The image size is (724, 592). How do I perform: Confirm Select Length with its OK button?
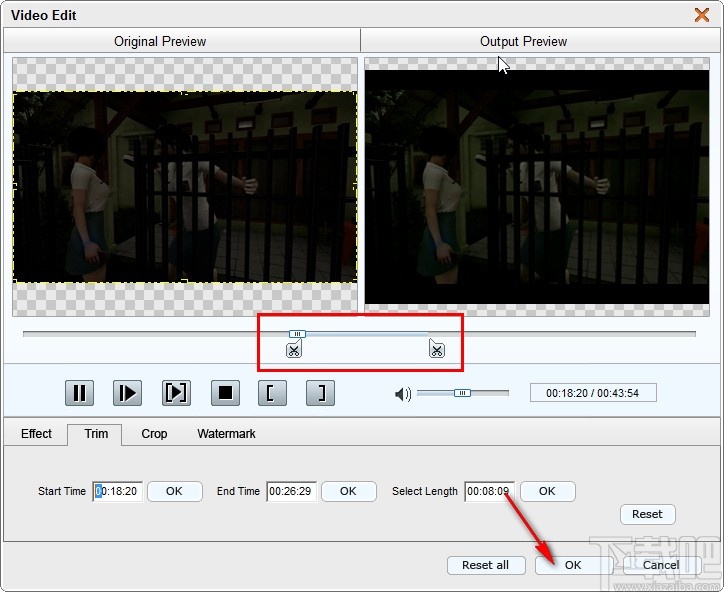pos(548,491)
